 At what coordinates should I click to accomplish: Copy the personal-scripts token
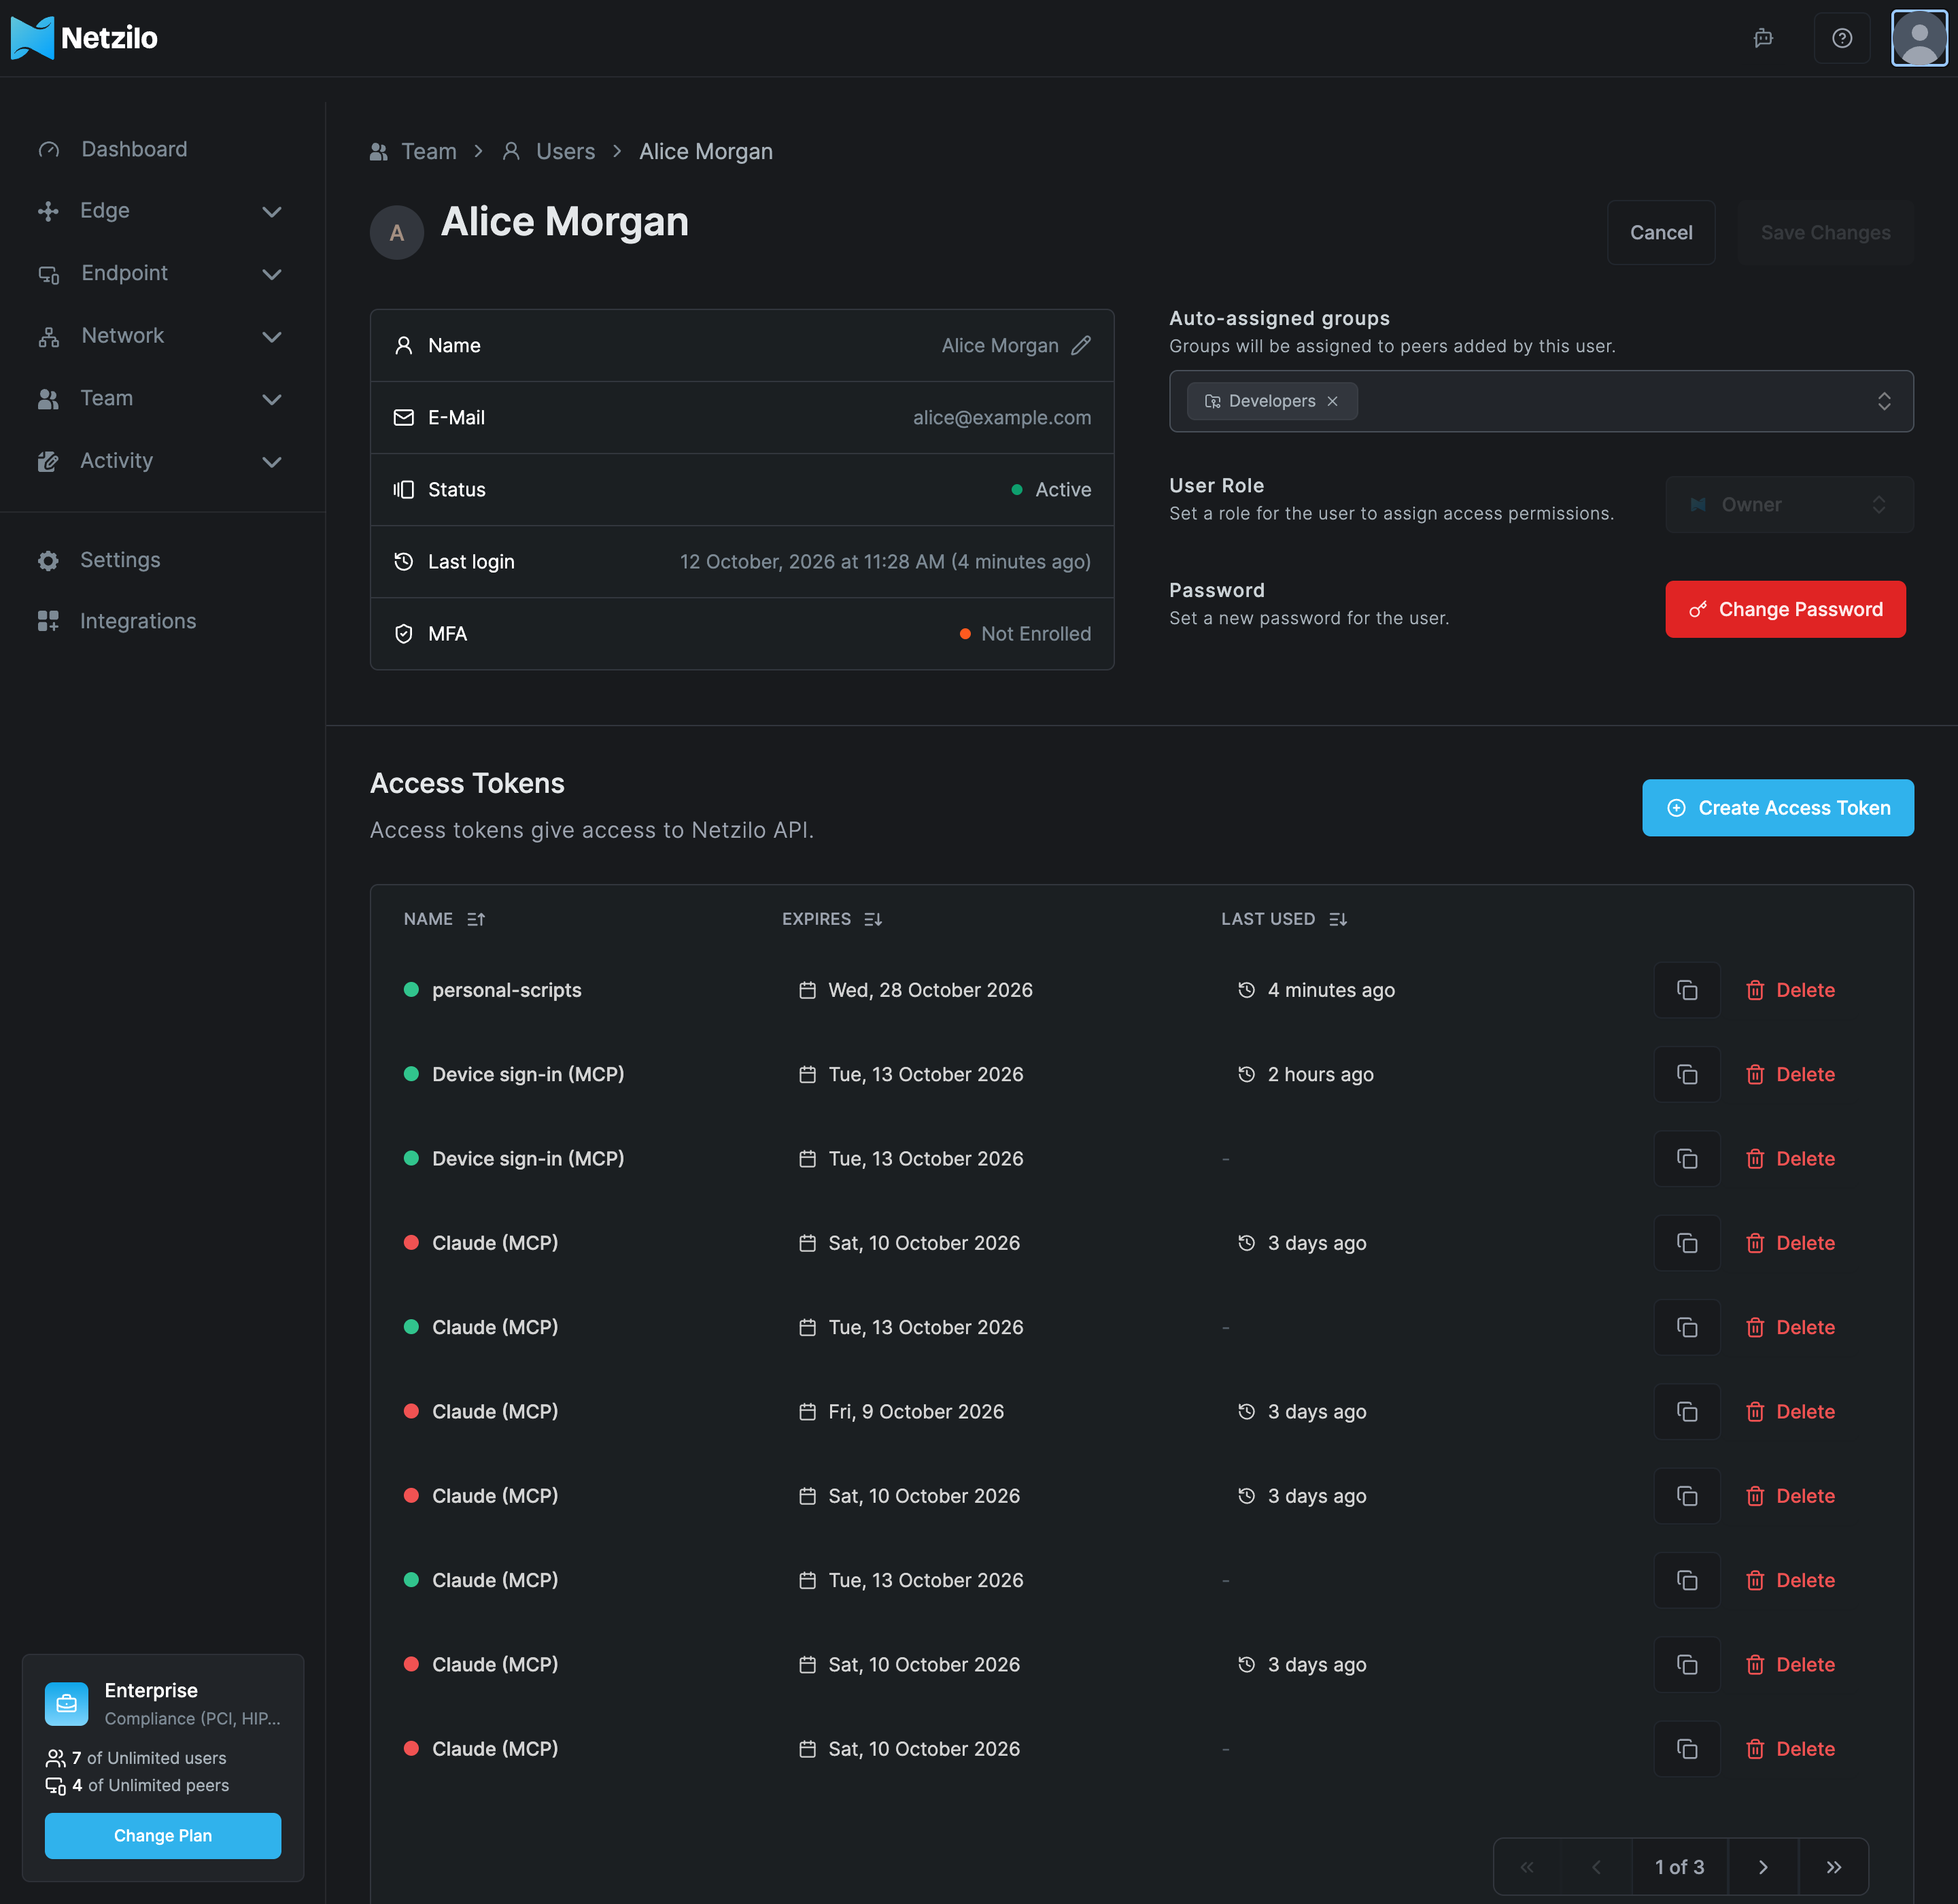coord(1686,990)
